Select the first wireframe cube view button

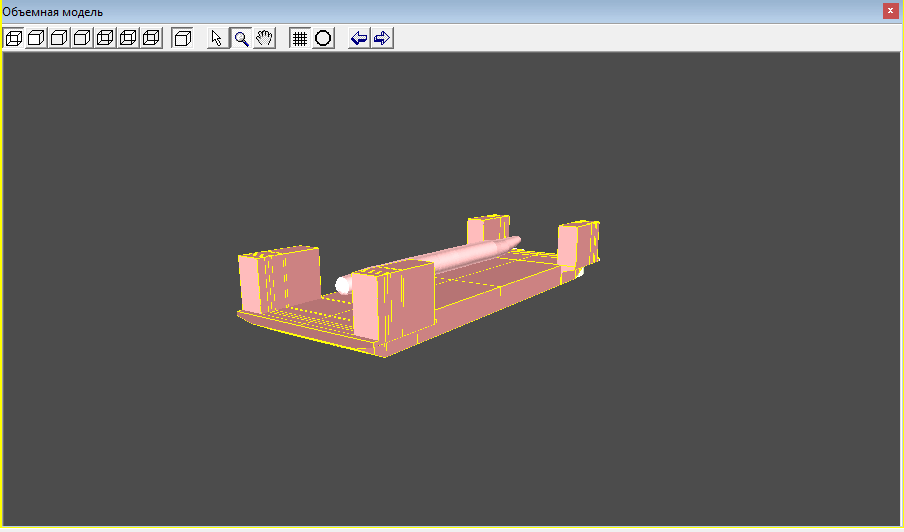(x=13, y=38)
